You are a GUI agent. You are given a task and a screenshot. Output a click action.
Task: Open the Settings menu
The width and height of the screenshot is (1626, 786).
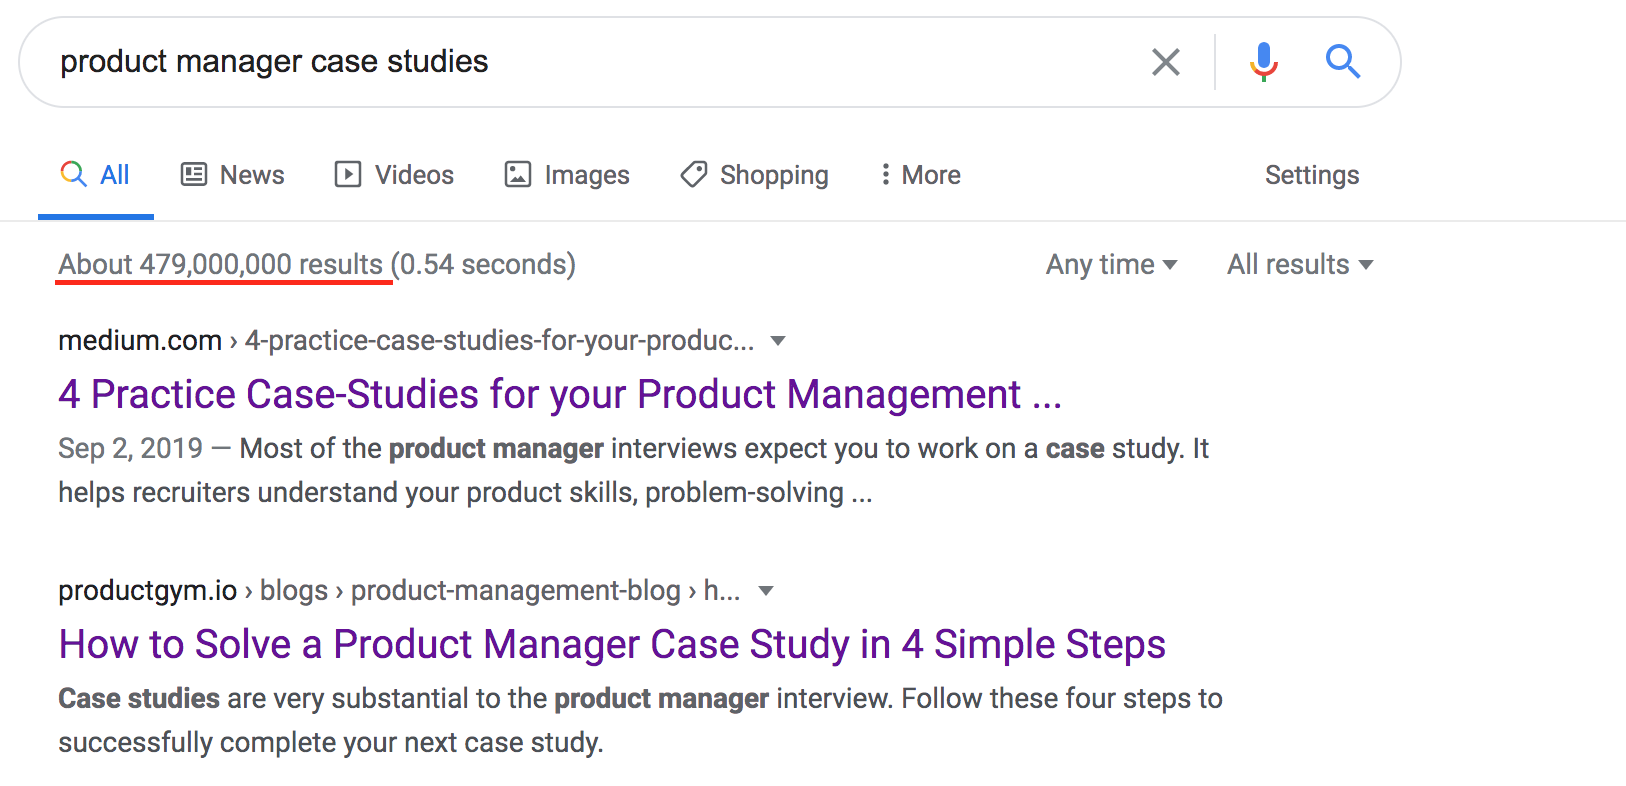tap(1312, 175)
